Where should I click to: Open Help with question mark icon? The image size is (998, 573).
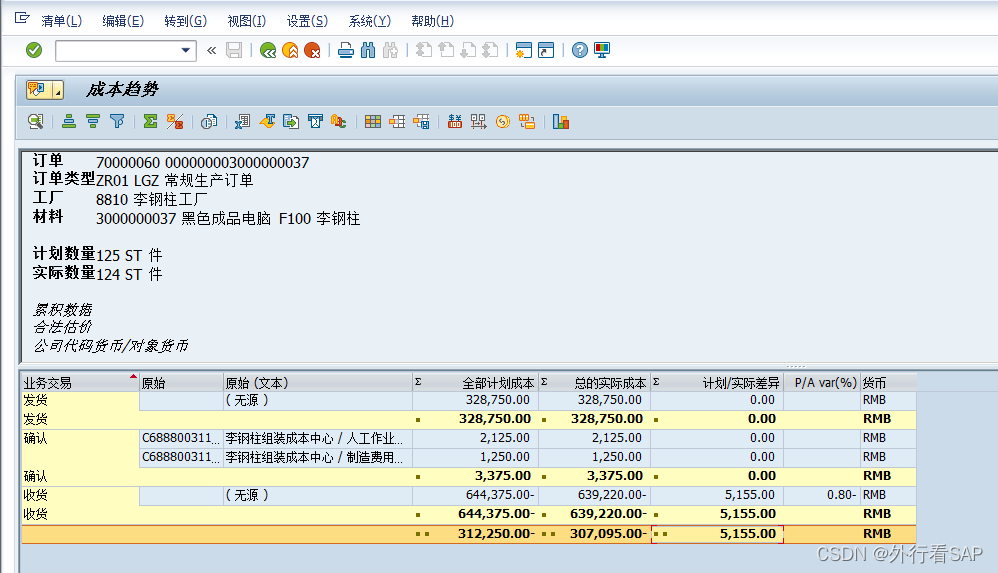tap(580, 50)
